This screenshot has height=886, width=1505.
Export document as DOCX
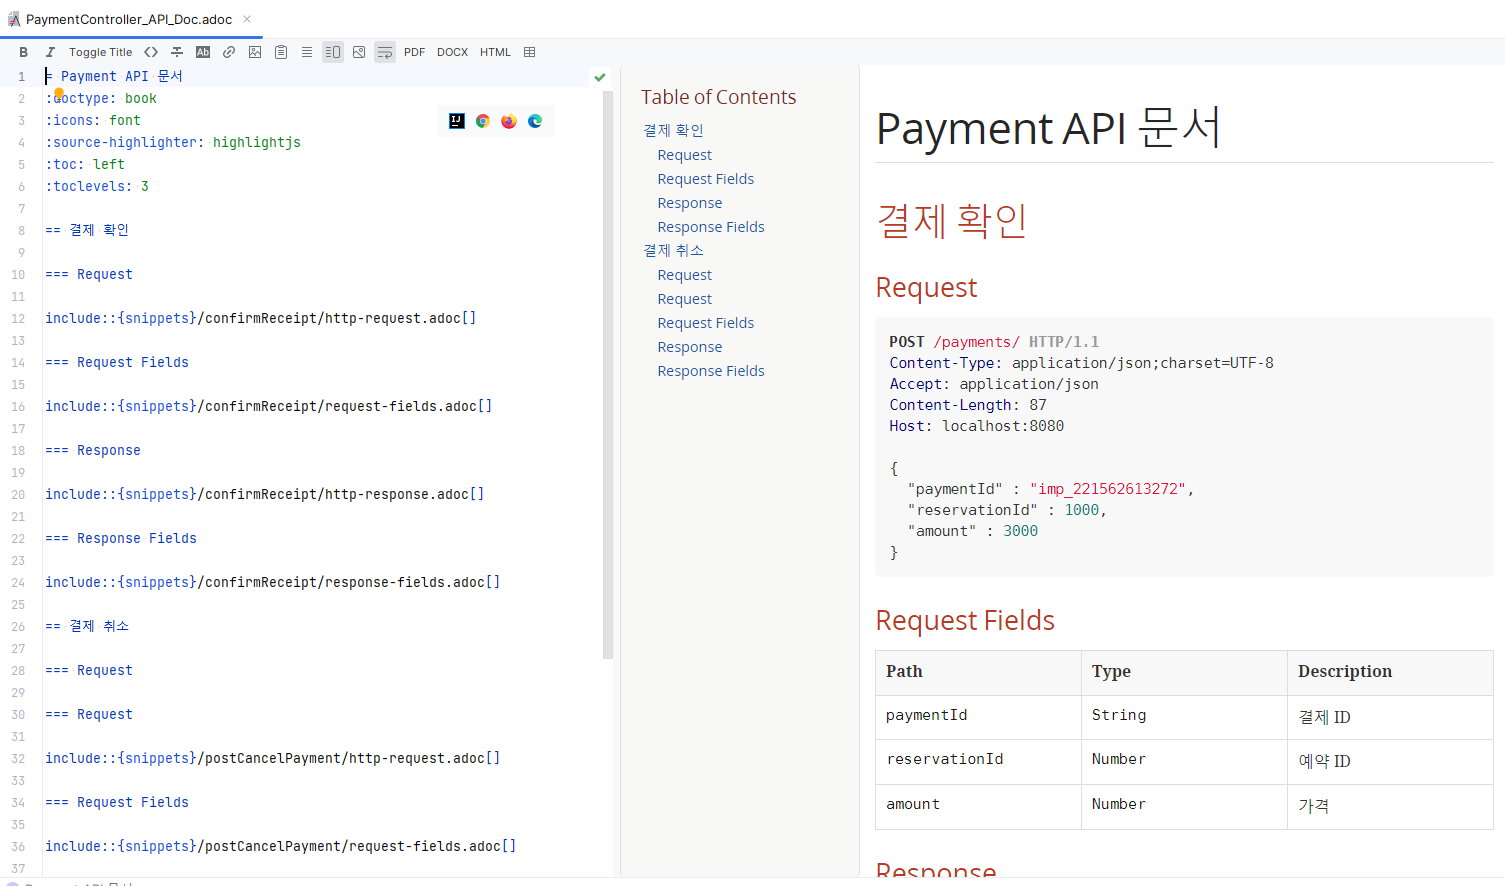pyautogui.click(x=452, y=52)
